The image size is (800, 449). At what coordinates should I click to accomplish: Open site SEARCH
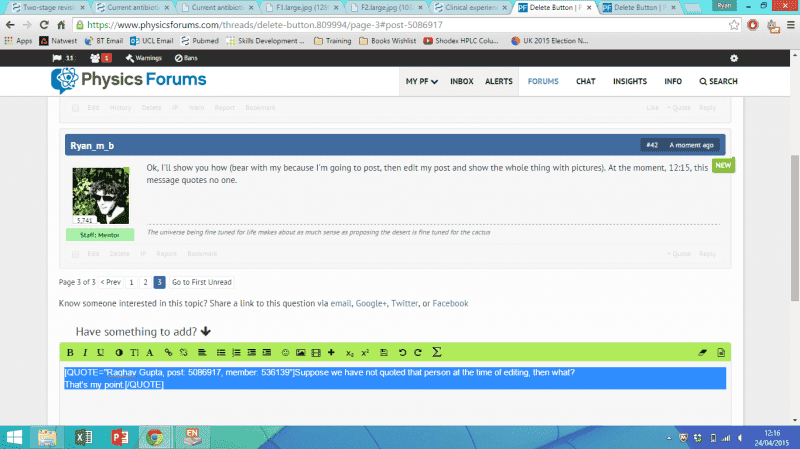718,81
